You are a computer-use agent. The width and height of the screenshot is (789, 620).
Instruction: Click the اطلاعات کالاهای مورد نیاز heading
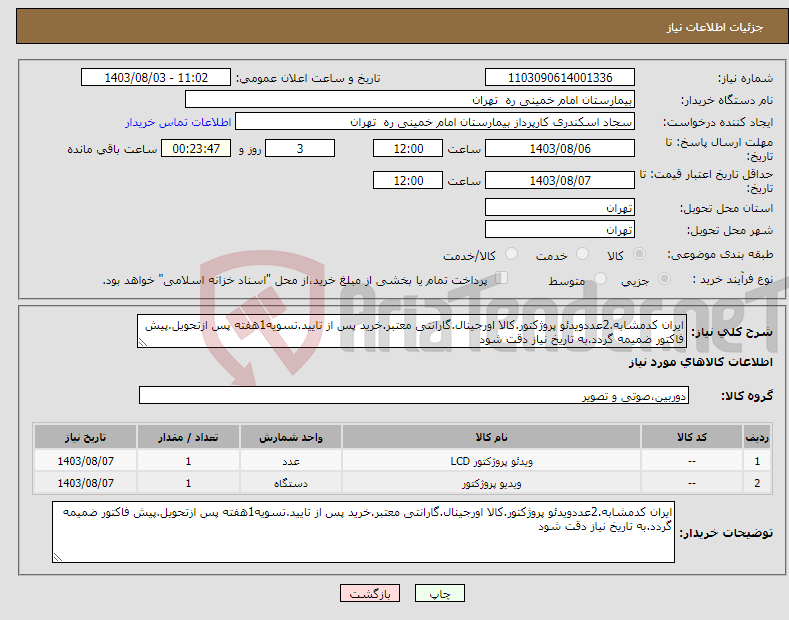(700, 362)
